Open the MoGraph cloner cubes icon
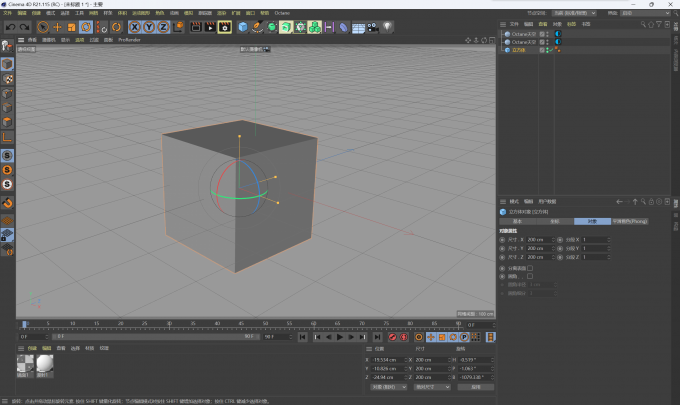The image size is (680, 405). click(315, 27)
